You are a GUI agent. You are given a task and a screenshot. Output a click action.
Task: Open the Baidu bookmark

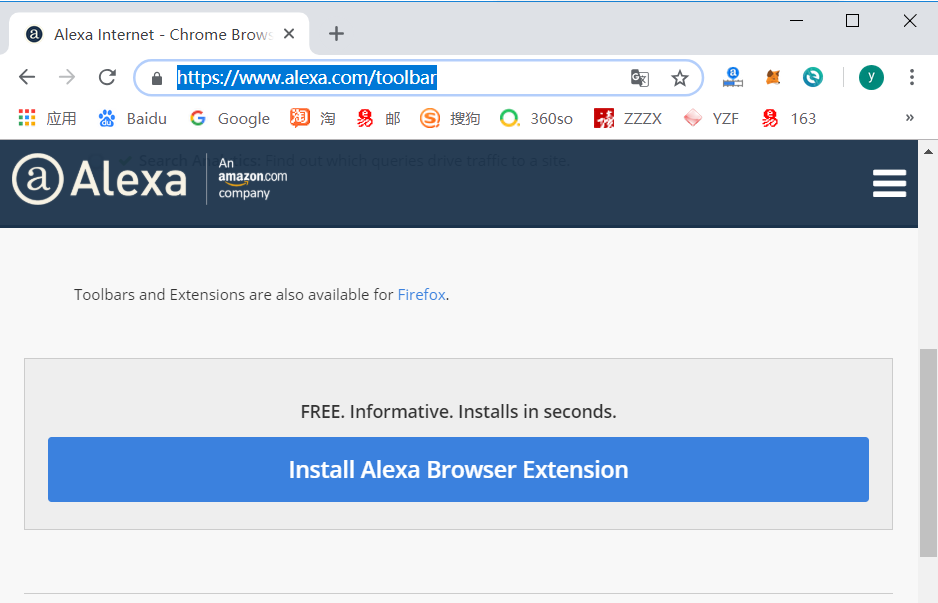[133, 118]
